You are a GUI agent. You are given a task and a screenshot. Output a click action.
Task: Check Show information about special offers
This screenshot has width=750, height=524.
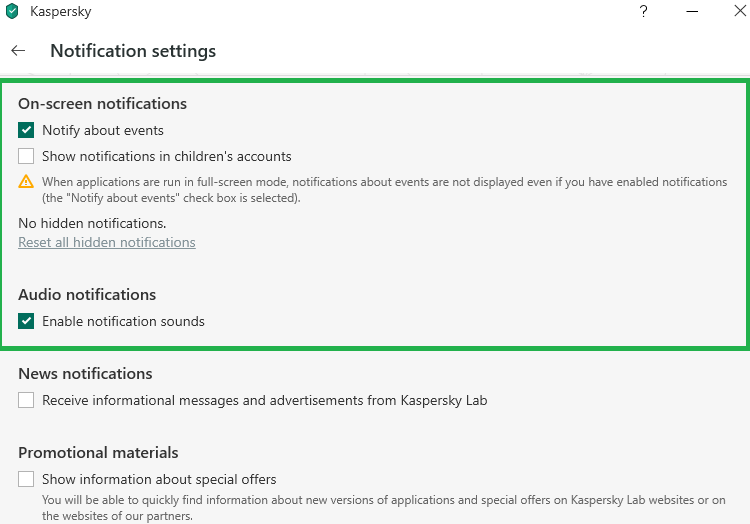tap(26, 479)
